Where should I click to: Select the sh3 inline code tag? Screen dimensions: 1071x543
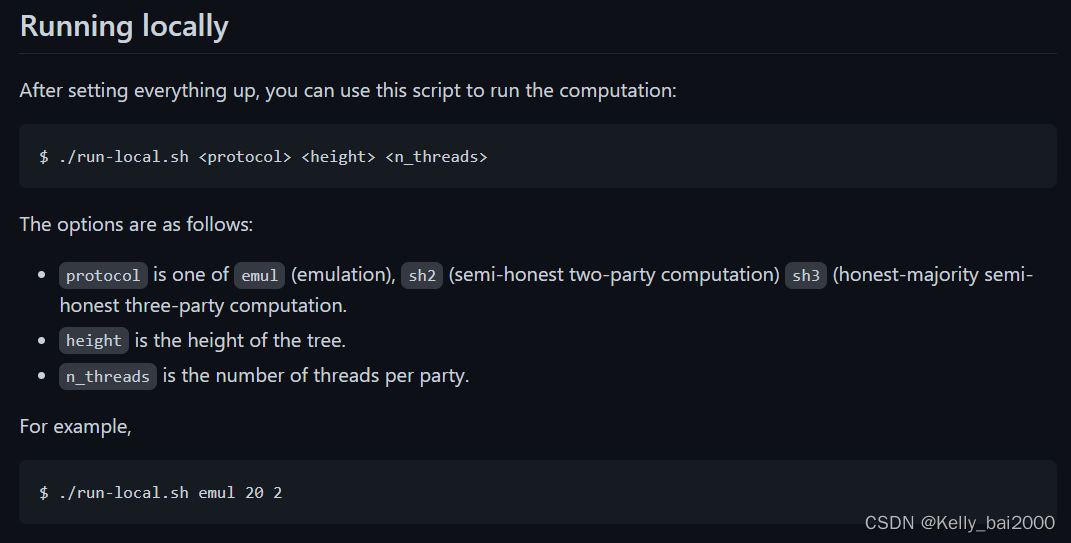click(x=806, y=275)
